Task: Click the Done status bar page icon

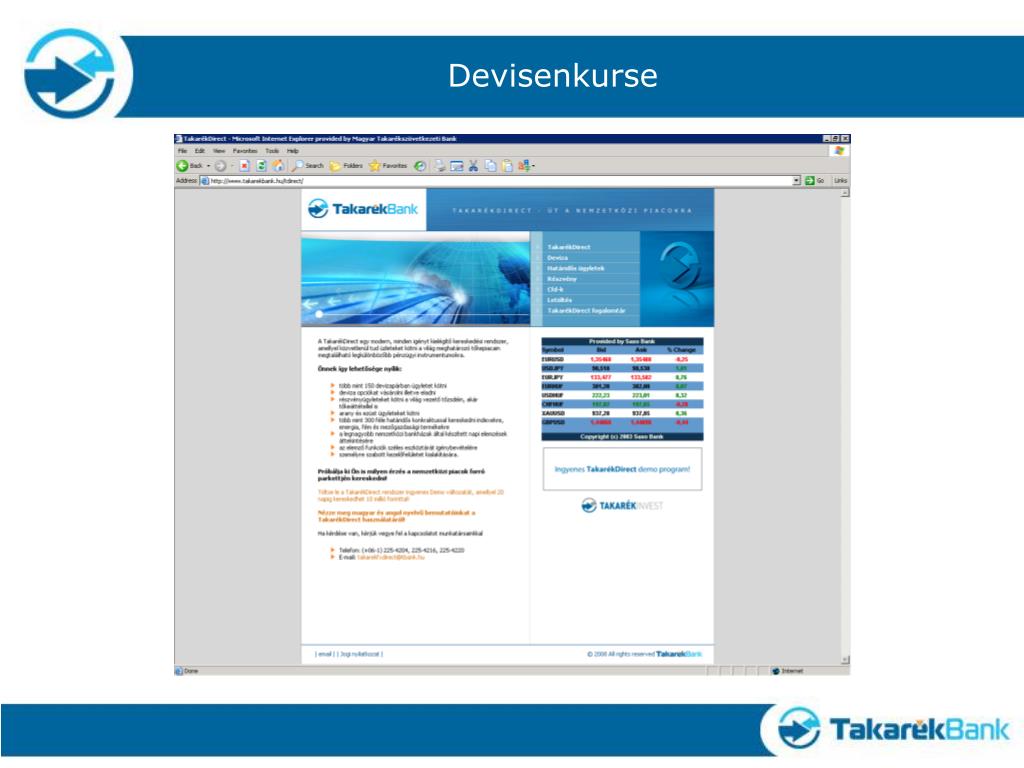Action: pos(179,671)
